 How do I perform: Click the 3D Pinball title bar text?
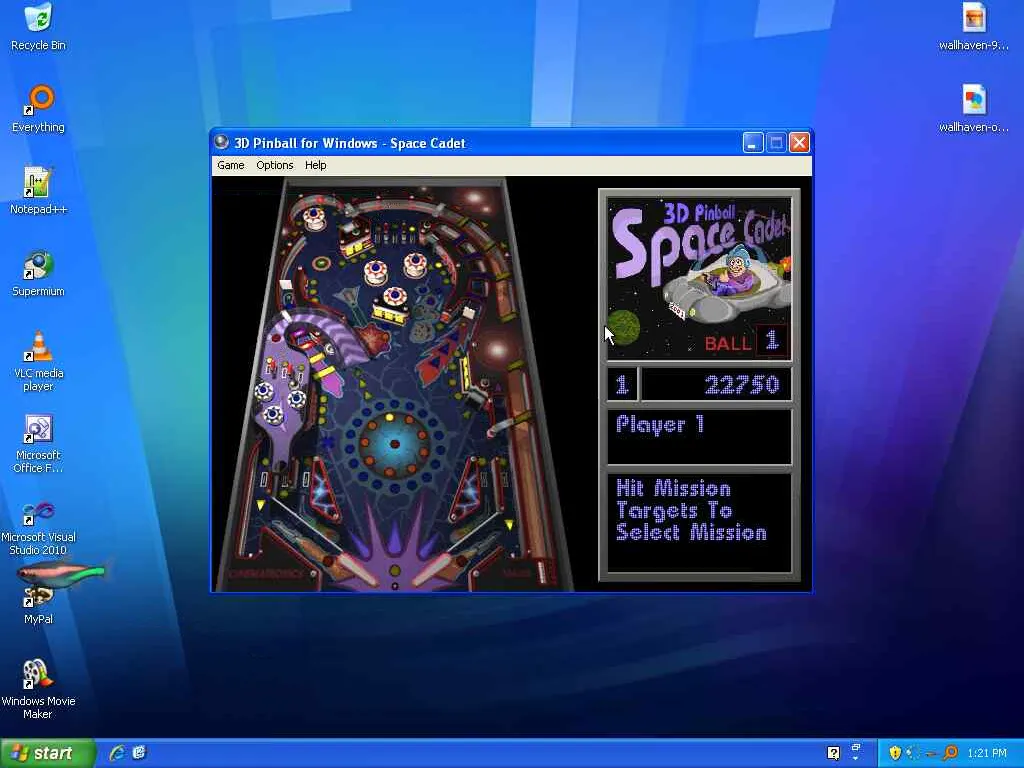click(x=349, y=143)
